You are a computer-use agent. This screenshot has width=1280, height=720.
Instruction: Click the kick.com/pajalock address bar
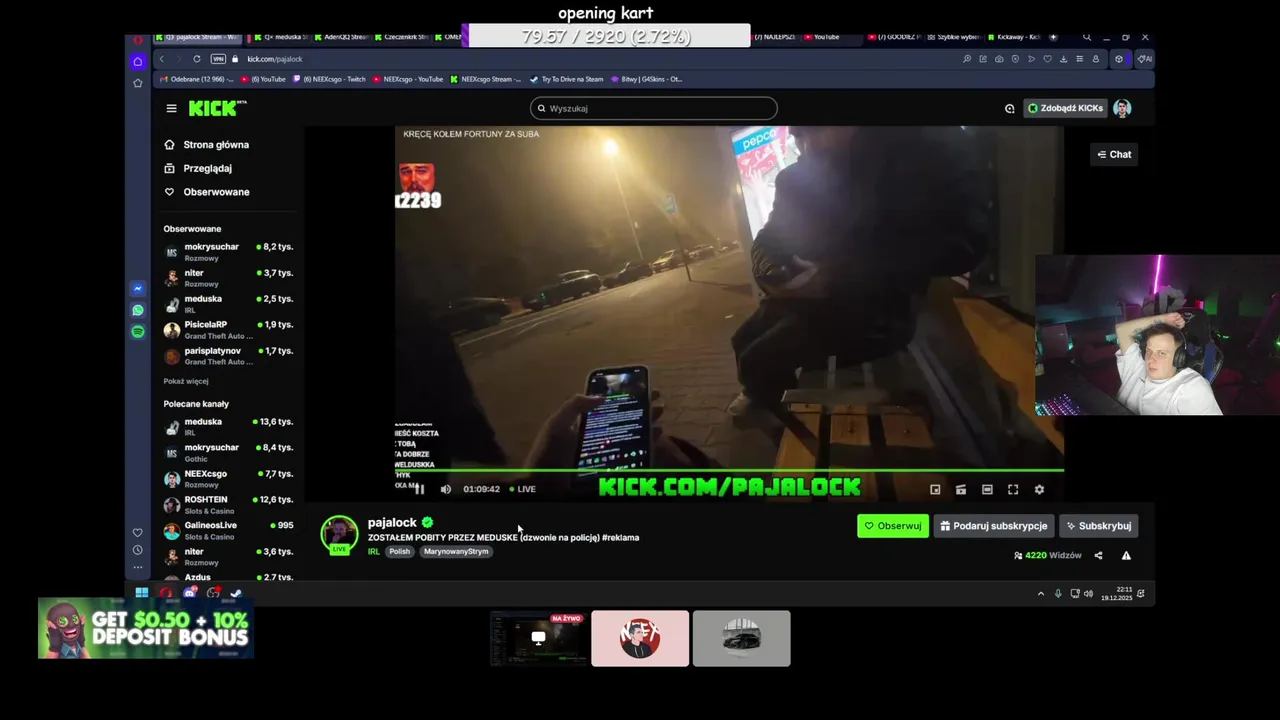pos(275,59)
